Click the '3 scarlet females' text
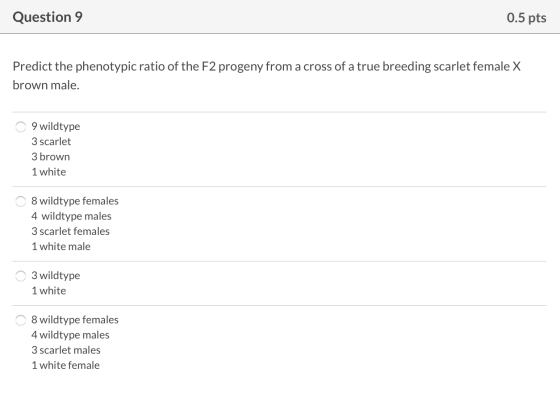The height and width of the screenshot is (393, 560). (70, 231)
